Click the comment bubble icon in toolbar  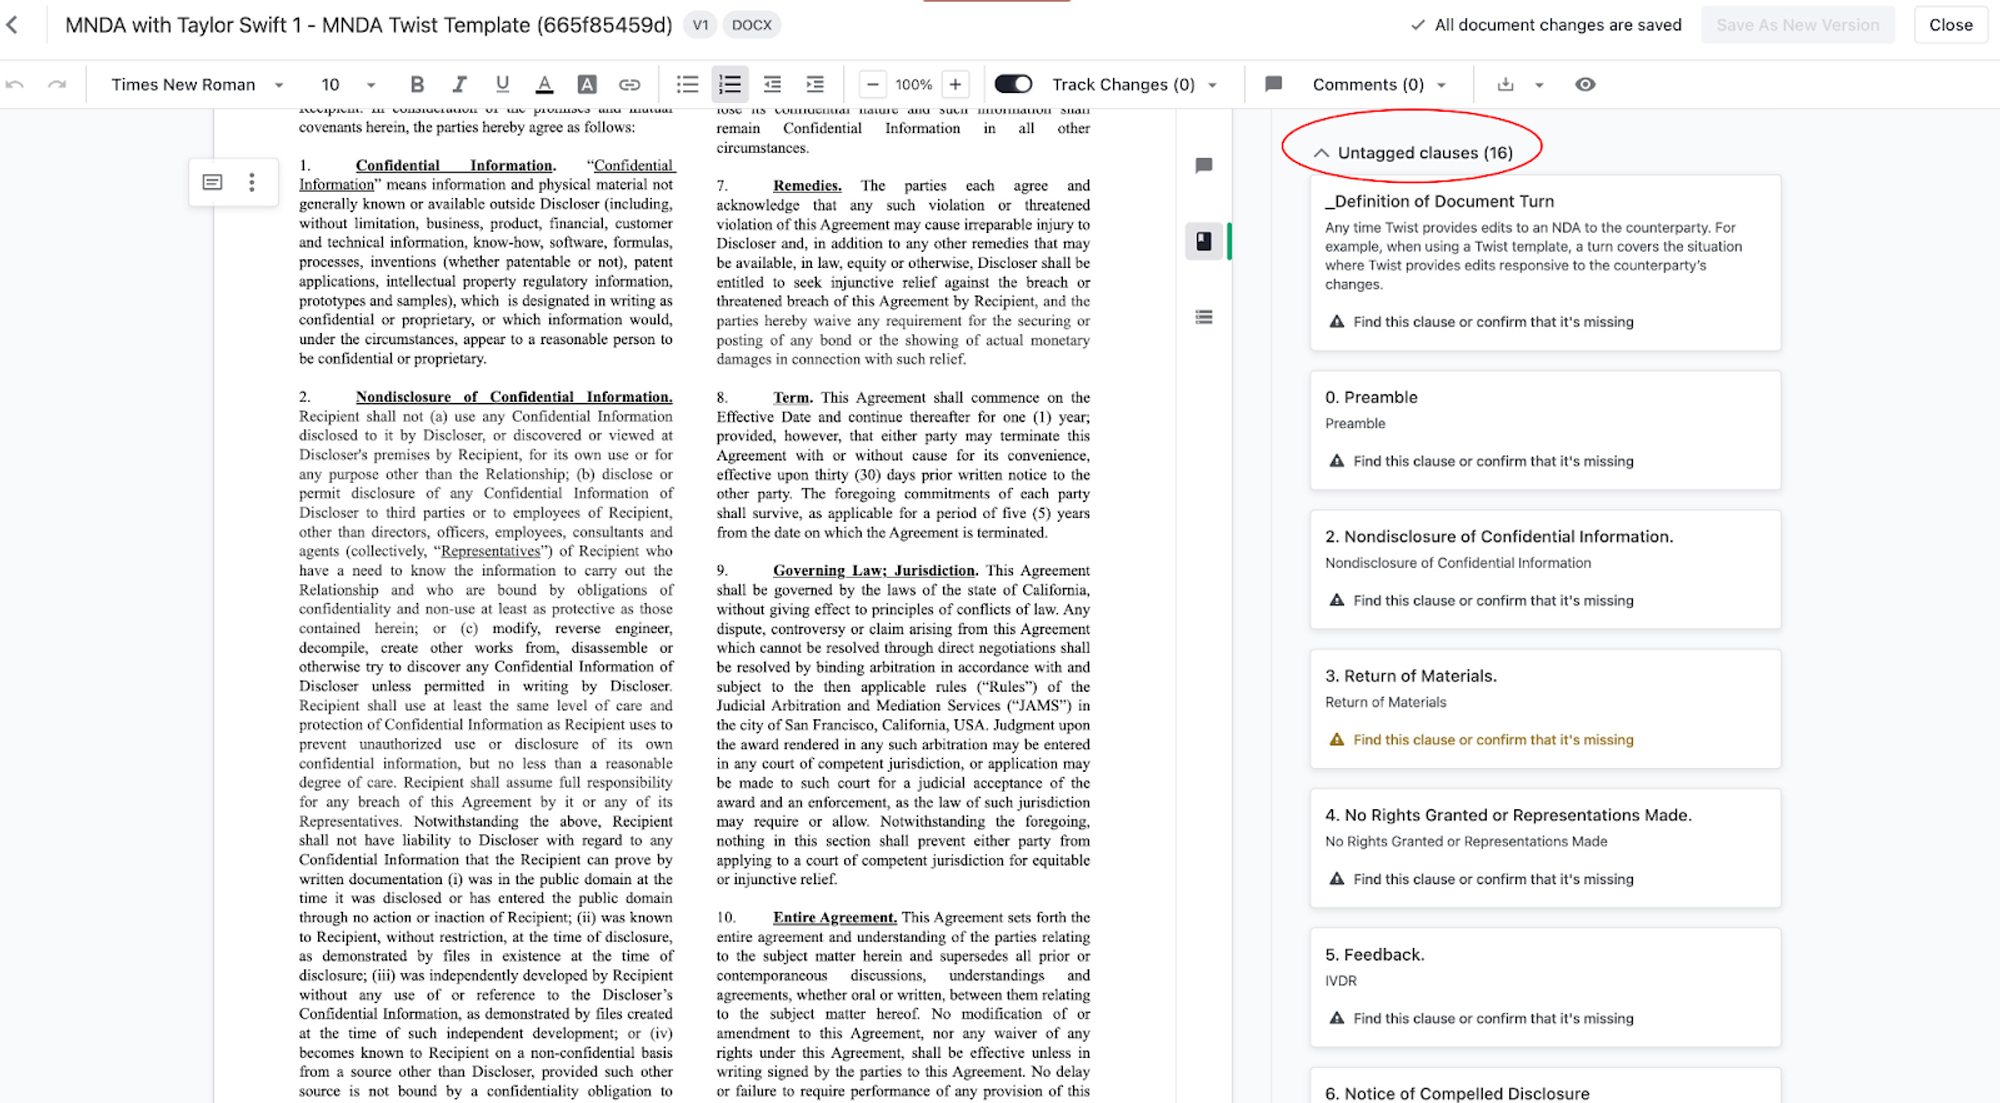point(1273,85)
